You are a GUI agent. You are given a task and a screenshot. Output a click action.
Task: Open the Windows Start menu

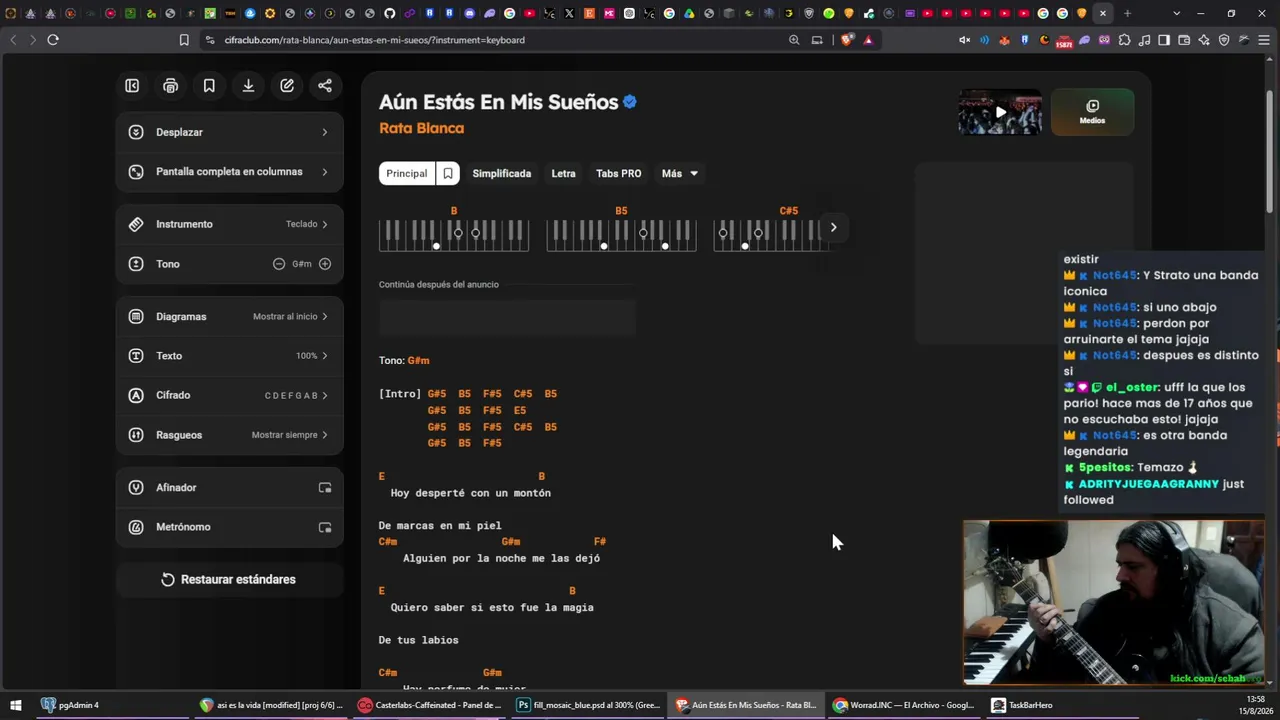(16, 705)
